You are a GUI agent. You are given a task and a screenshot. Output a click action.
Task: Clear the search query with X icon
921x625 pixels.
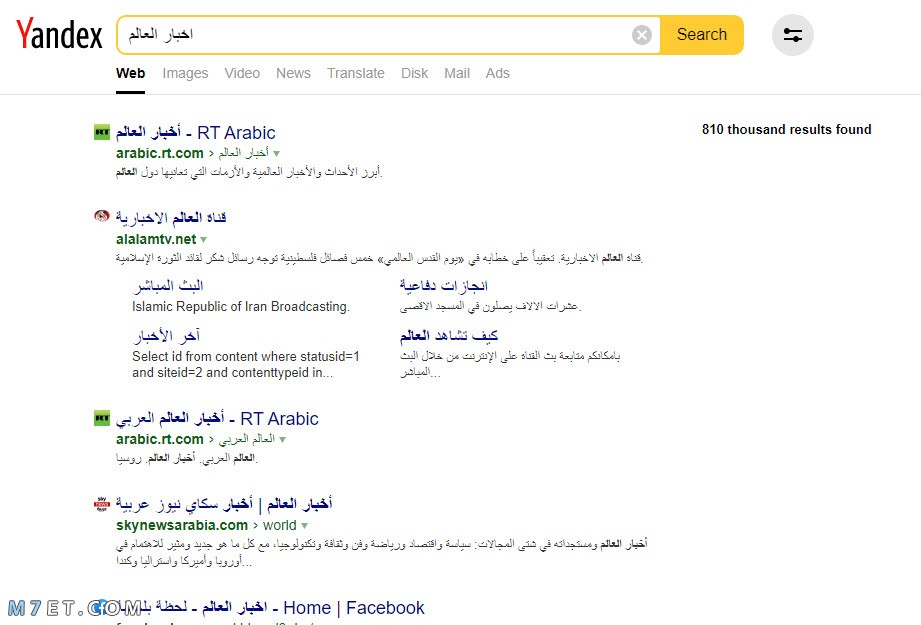[x=641, y=35]
